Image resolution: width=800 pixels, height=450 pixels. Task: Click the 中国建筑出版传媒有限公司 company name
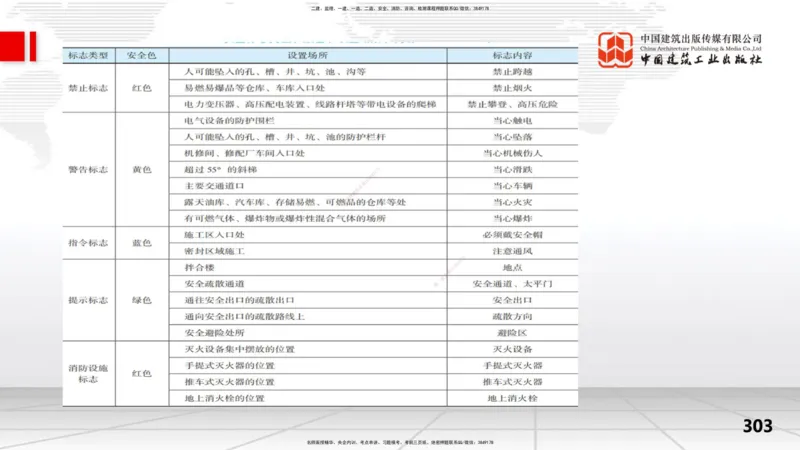tap(701, 38)
